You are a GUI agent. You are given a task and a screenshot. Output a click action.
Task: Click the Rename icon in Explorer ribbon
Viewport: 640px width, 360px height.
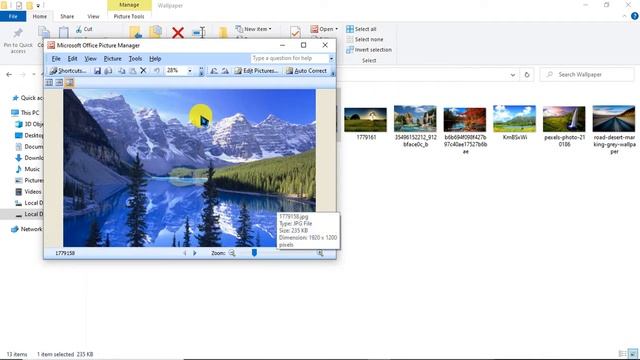(199, 33)
